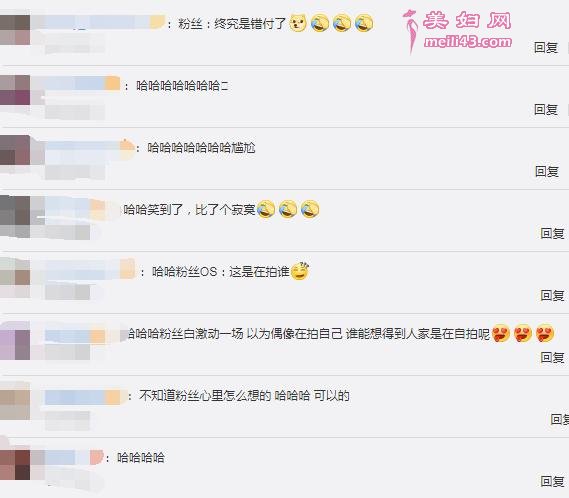This screenshot has width=569, height=498.
Task: Click last heart-eyes emoji in sixth comment
Action: 545,333
